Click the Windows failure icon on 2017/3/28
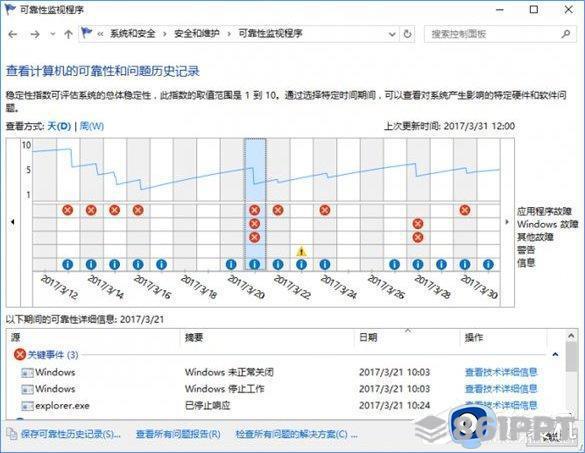Viewport: 585px width, 453px height. pyautogui.click(x=418, y=224)
